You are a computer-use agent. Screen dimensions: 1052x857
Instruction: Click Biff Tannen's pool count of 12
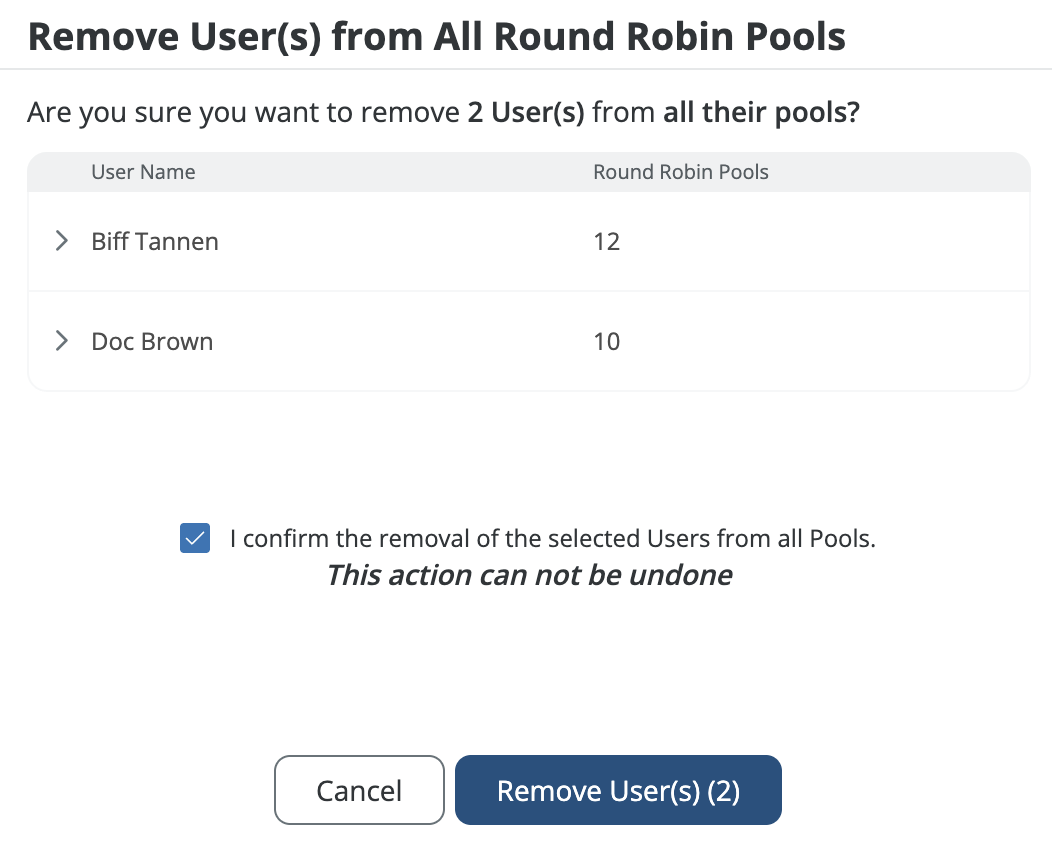[x=606, y=241]
